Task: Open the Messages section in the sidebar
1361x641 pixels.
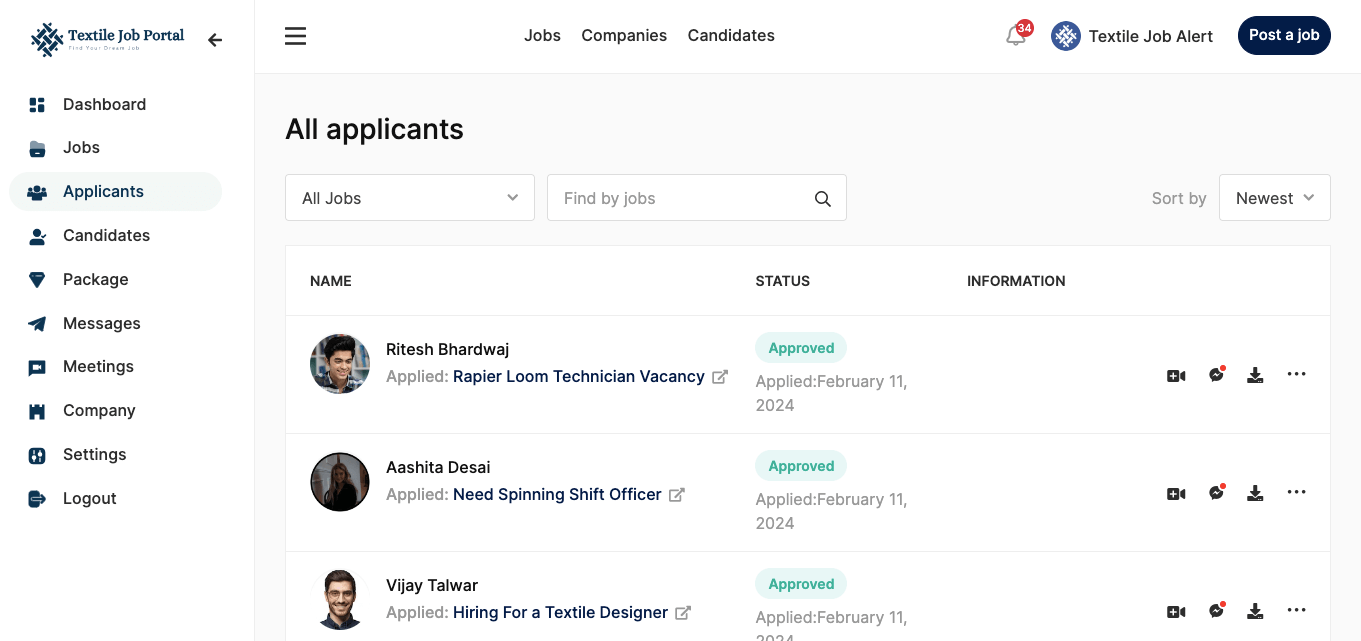Action: click(x=101, y=323)
